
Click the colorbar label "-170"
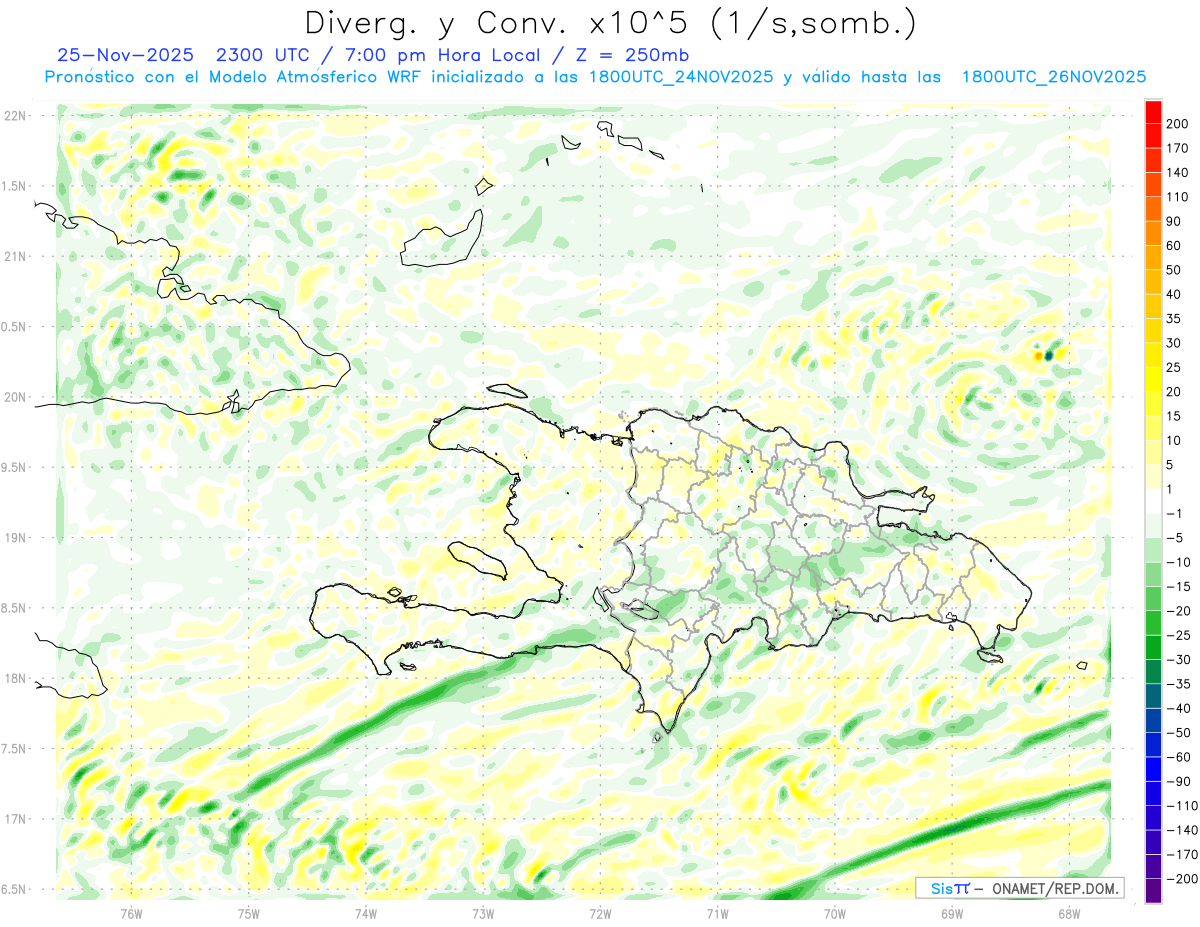coord(1181,854)
